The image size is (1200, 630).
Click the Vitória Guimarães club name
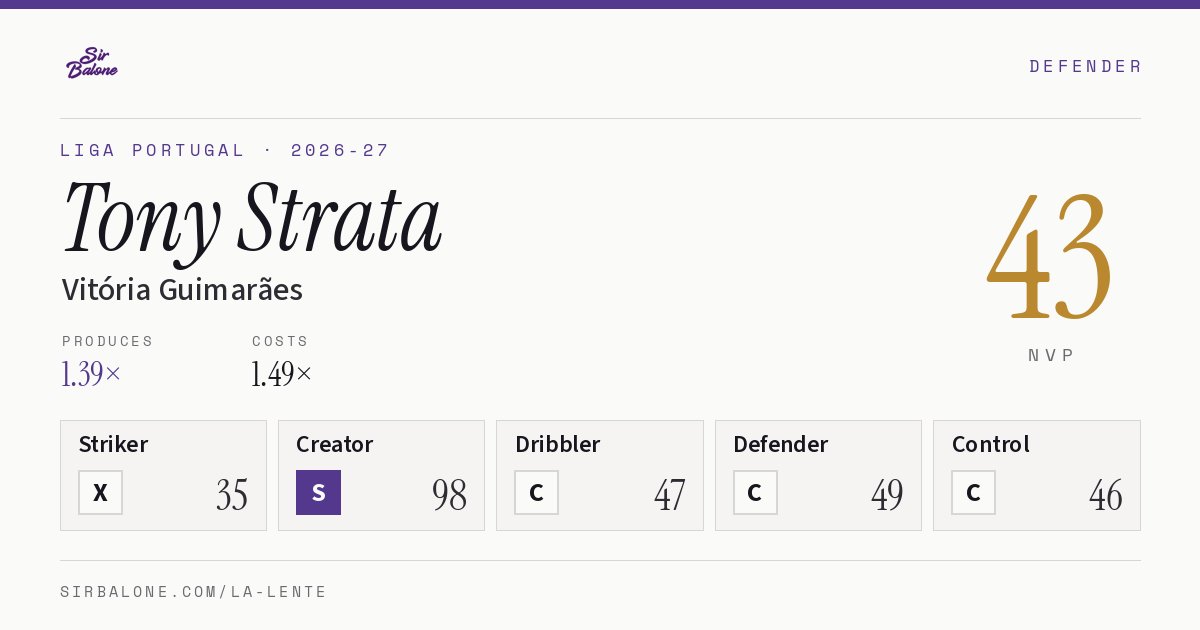[x=182, y=290]
